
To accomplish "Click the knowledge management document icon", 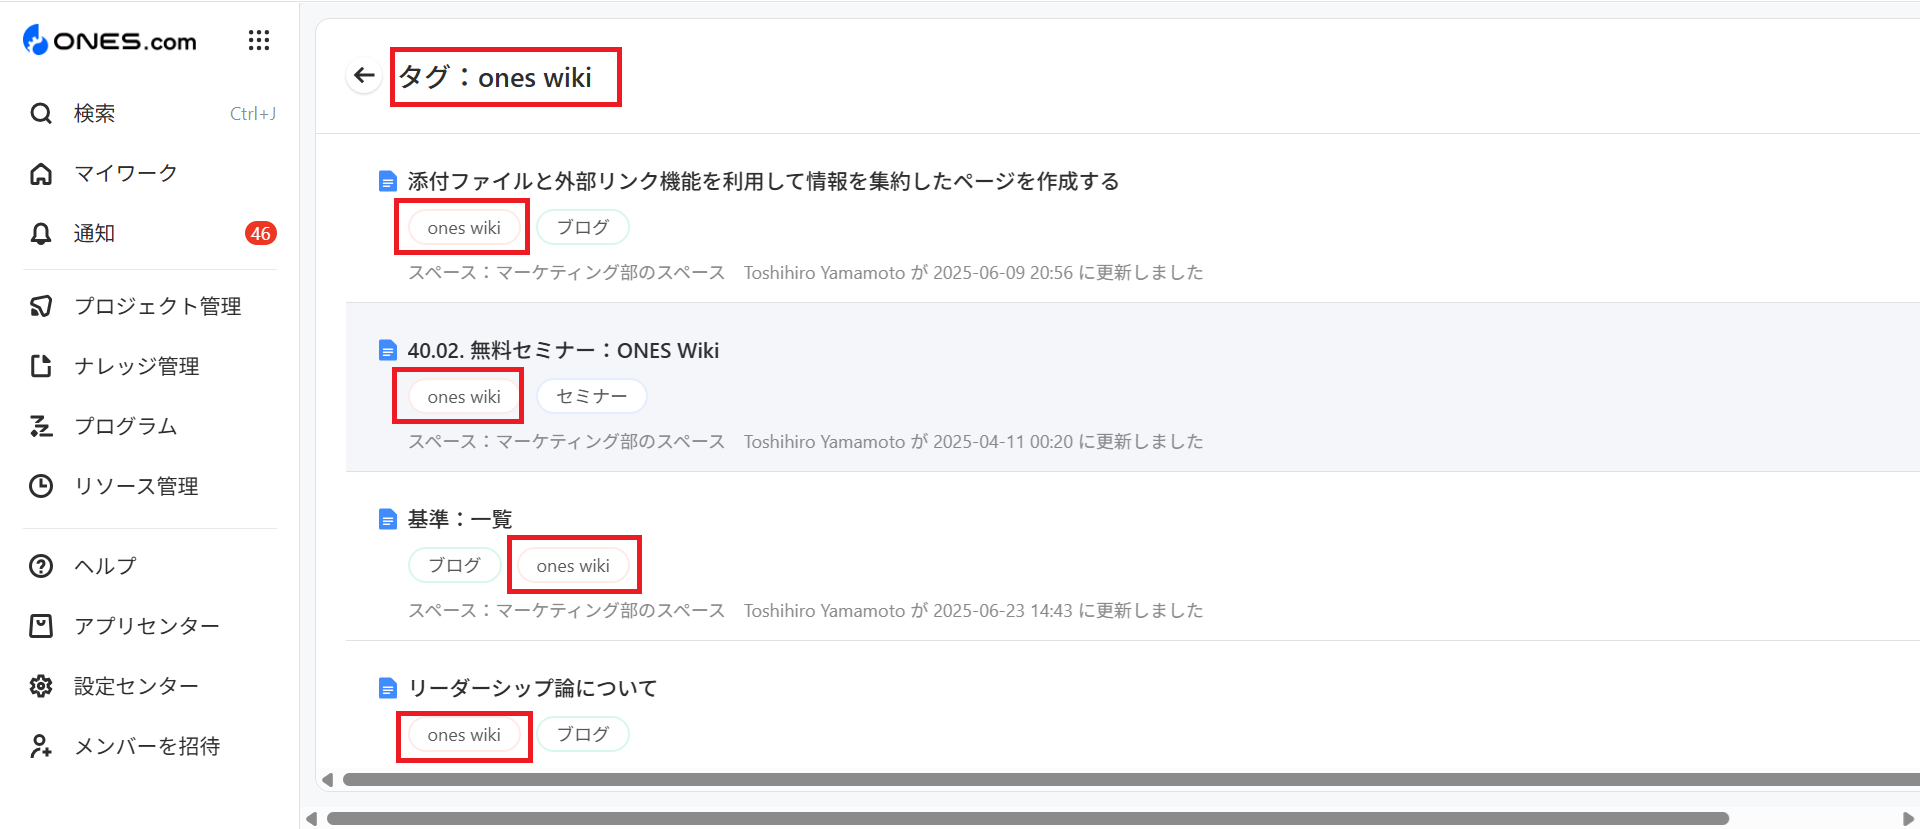I will (x=41, y=366).
